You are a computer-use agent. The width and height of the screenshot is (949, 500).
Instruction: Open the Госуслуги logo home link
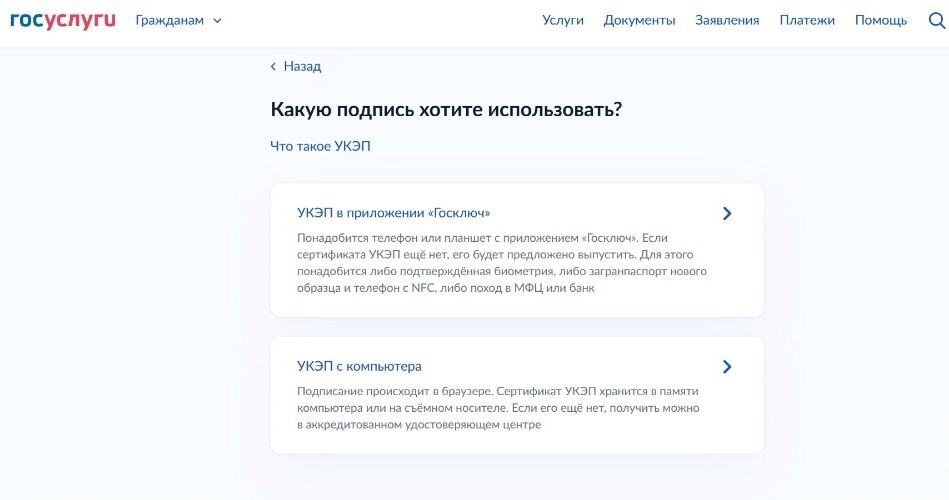tap(63, 21)
